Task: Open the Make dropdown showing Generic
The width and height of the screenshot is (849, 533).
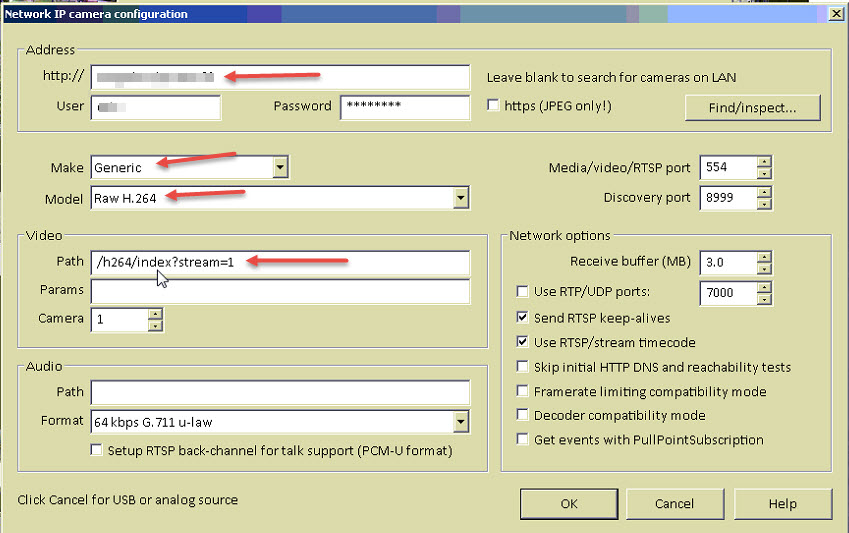Action: click(x=280, y=168)
